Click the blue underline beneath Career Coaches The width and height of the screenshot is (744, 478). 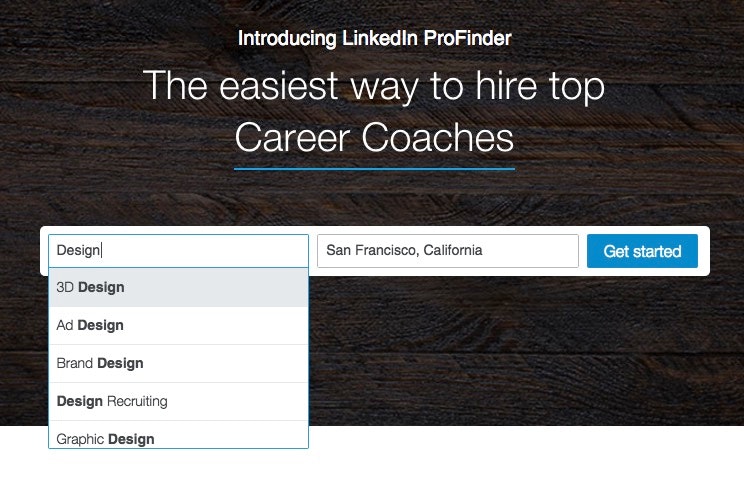pyautogui.click(x=374, y=169)
